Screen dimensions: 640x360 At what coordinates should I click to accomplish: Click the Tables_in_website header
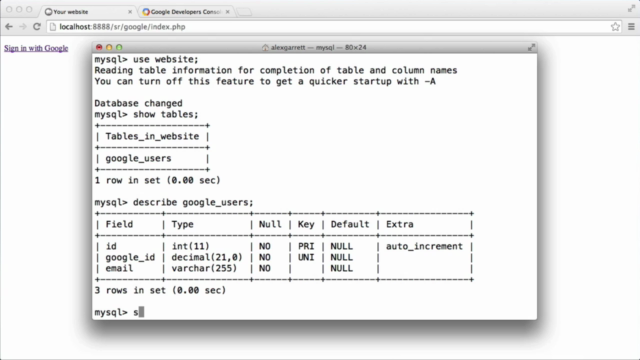(152, 136)
